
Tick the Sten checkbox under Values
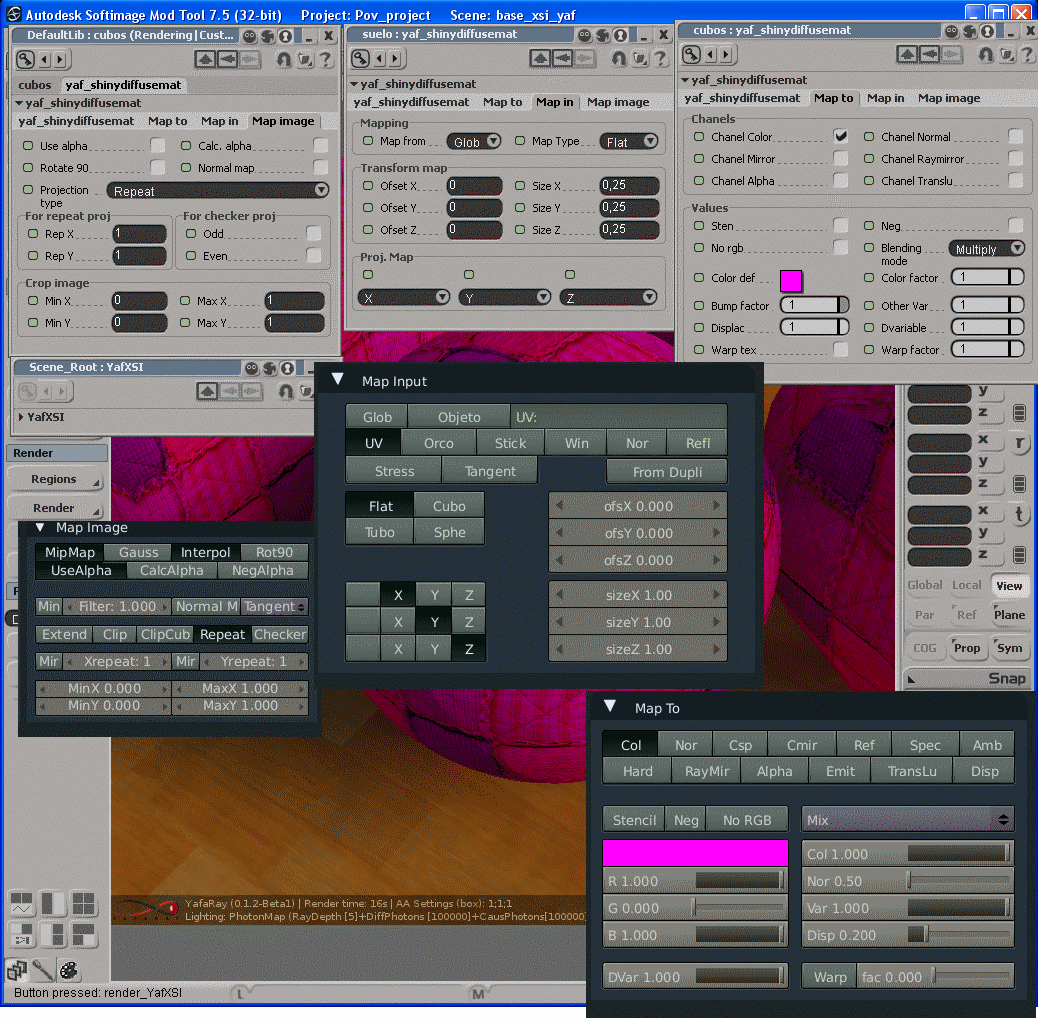(841, 225)
